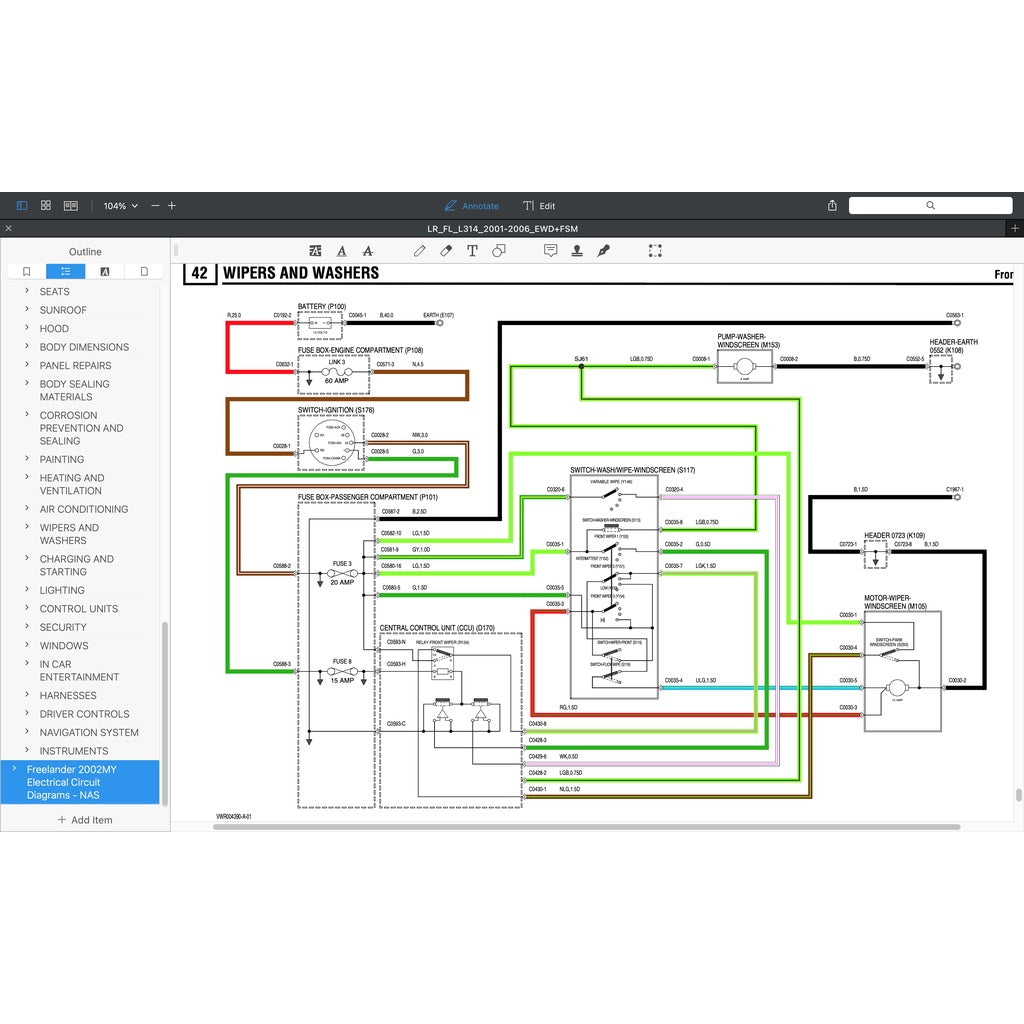Screen dimensions: 1024x1024
Task: Expand the WIPERS AND WASHERS outline item
Action: pyautogui.click(x=27, y=528)
